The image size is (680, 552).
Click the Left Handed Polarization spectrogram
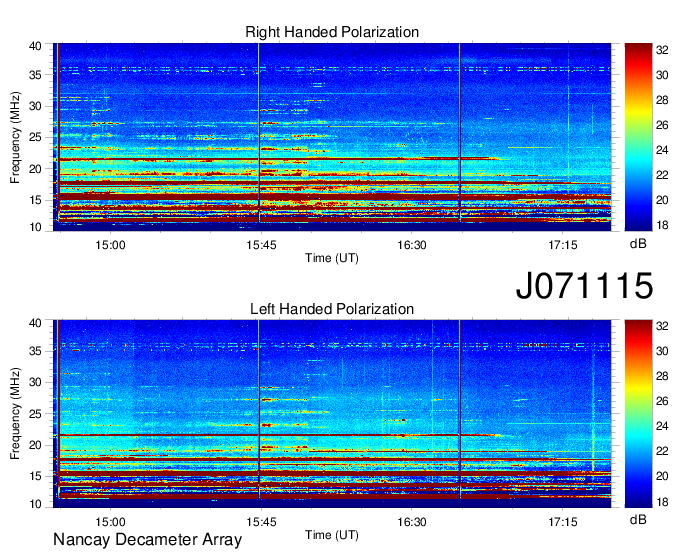pos(332,414)
